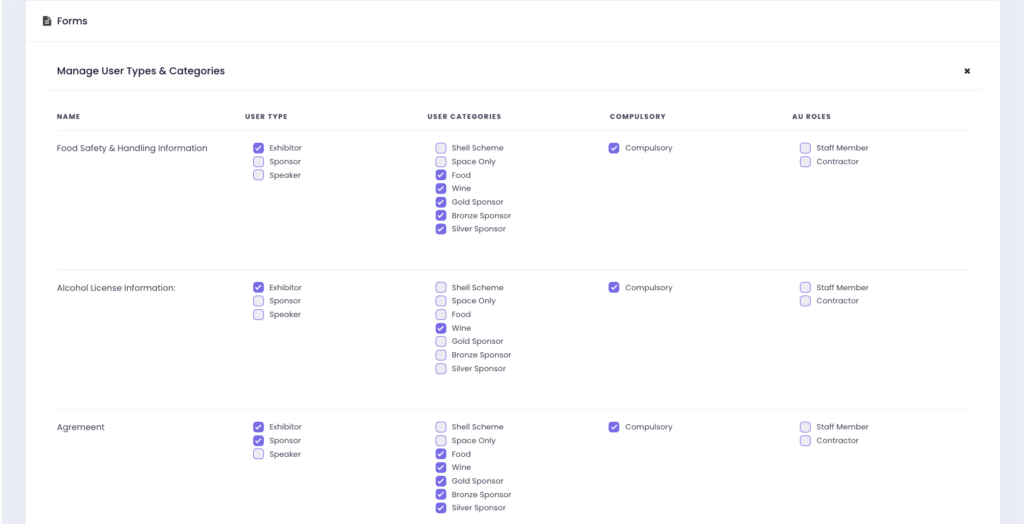Uncheck Wine category for Alcohol License Information
The width and height of the screenshot is (1024, 524).
(x=441, y=328)
